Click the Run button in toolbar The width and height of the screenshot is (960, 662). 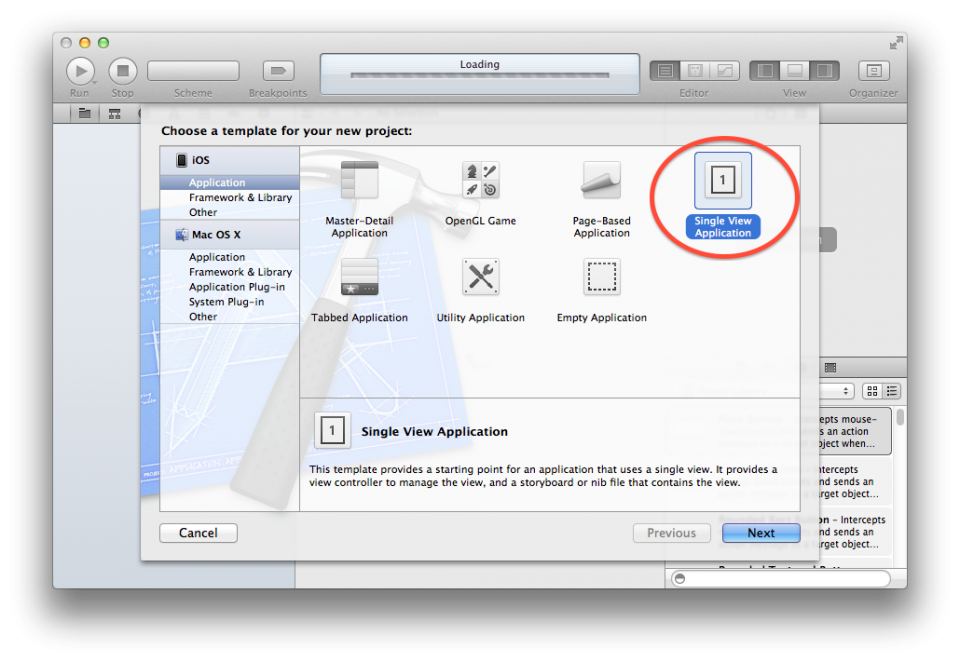click(x=80, y=71)
